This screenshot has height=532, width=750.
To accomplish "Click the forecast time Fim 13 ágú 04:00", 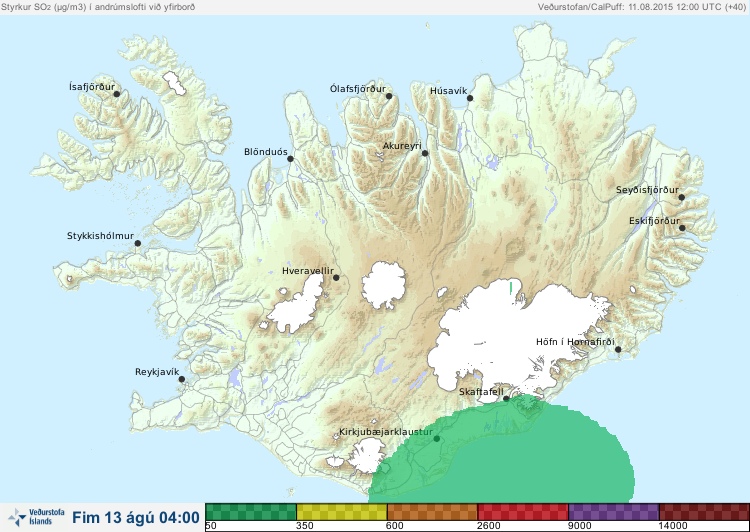I will (136, 518).
